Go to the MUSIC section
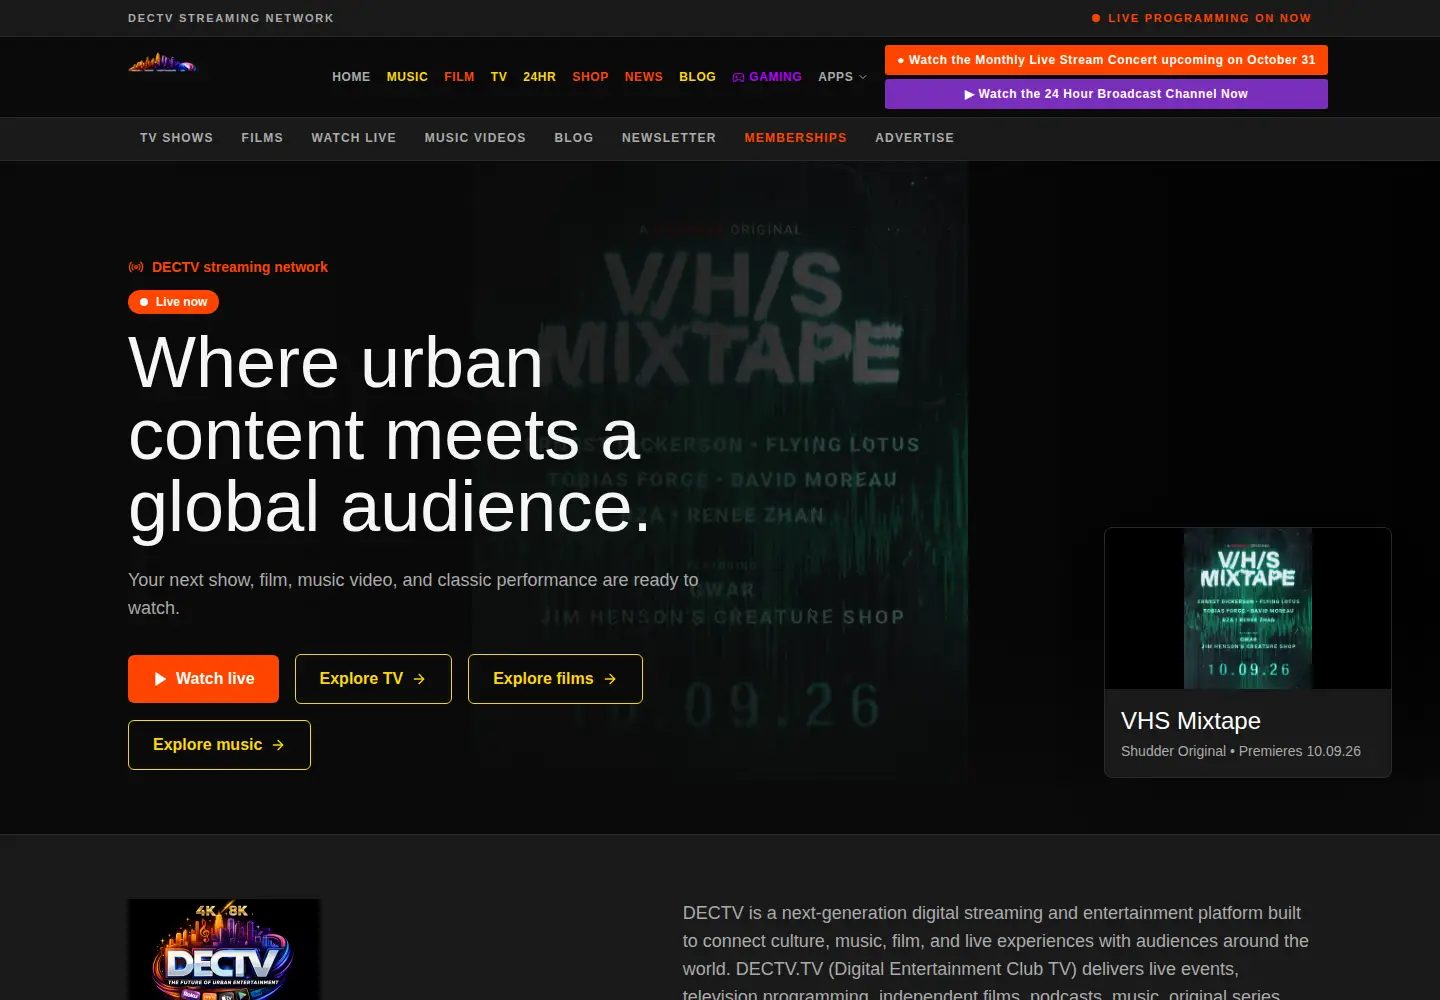 (x=407, y=77)
